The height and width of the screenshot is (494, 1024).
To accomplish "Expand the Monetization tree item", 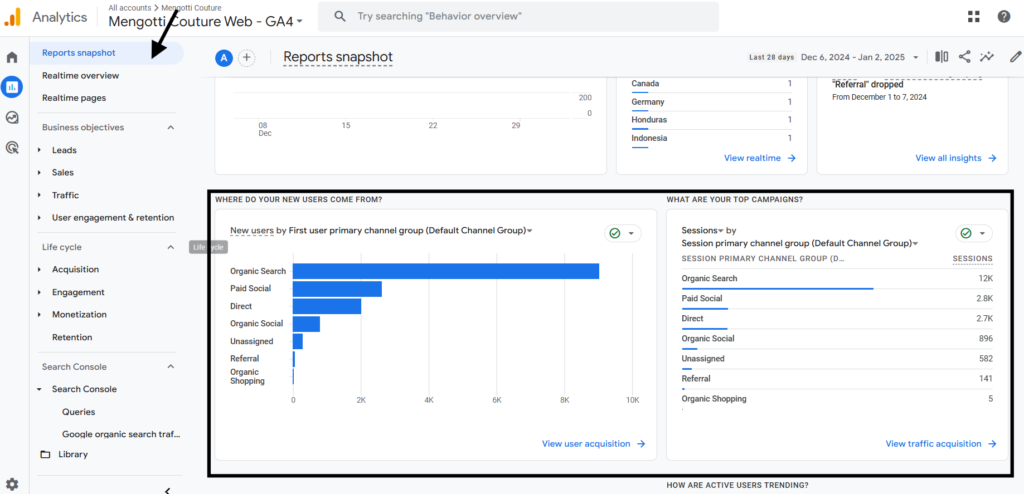I will tap(40, 314).
